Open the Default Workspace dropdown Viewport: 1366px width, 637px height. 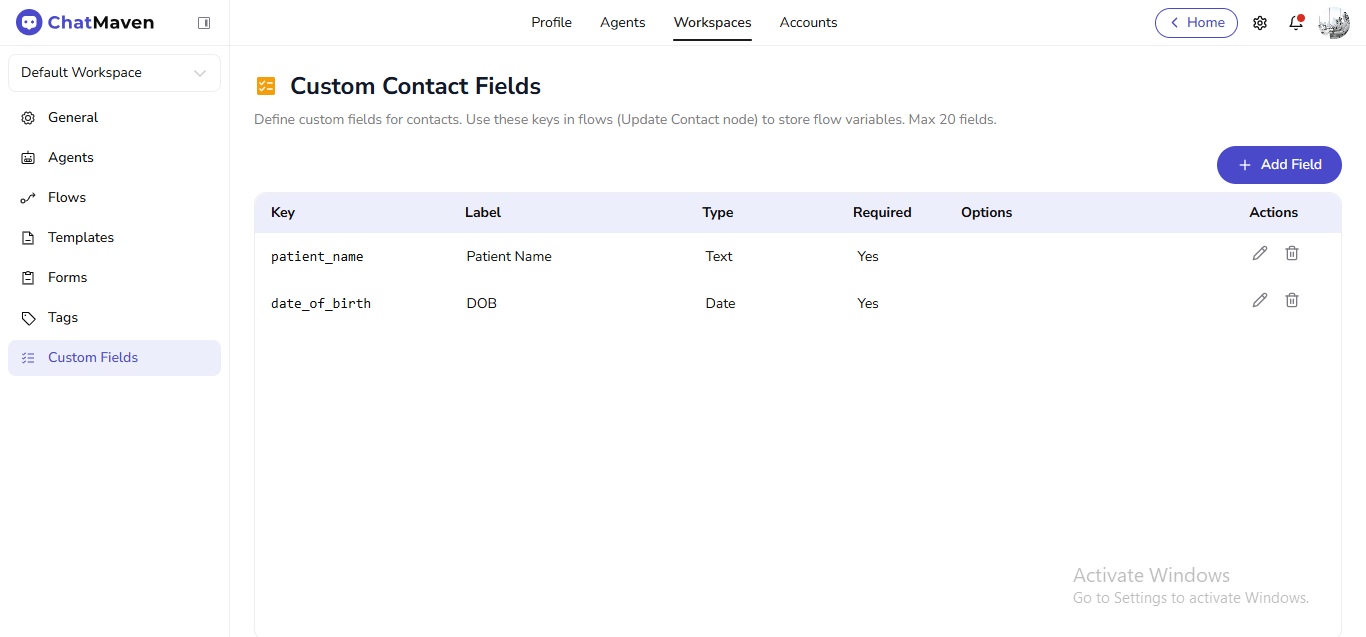113,72
